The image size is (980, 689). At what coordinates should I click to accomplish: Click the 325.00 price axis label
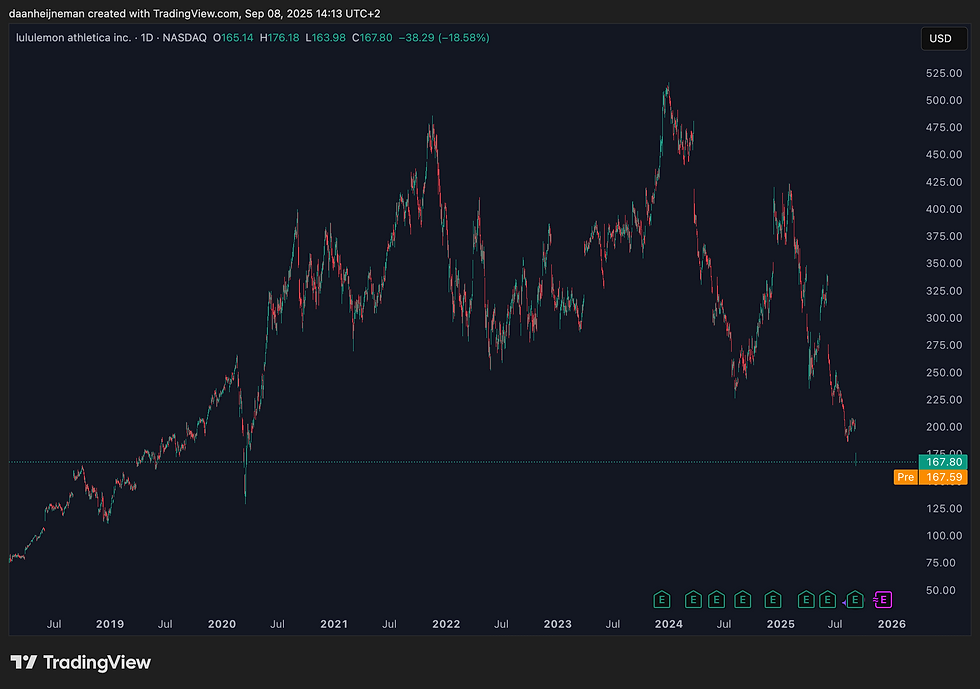[x=944, y=291]
